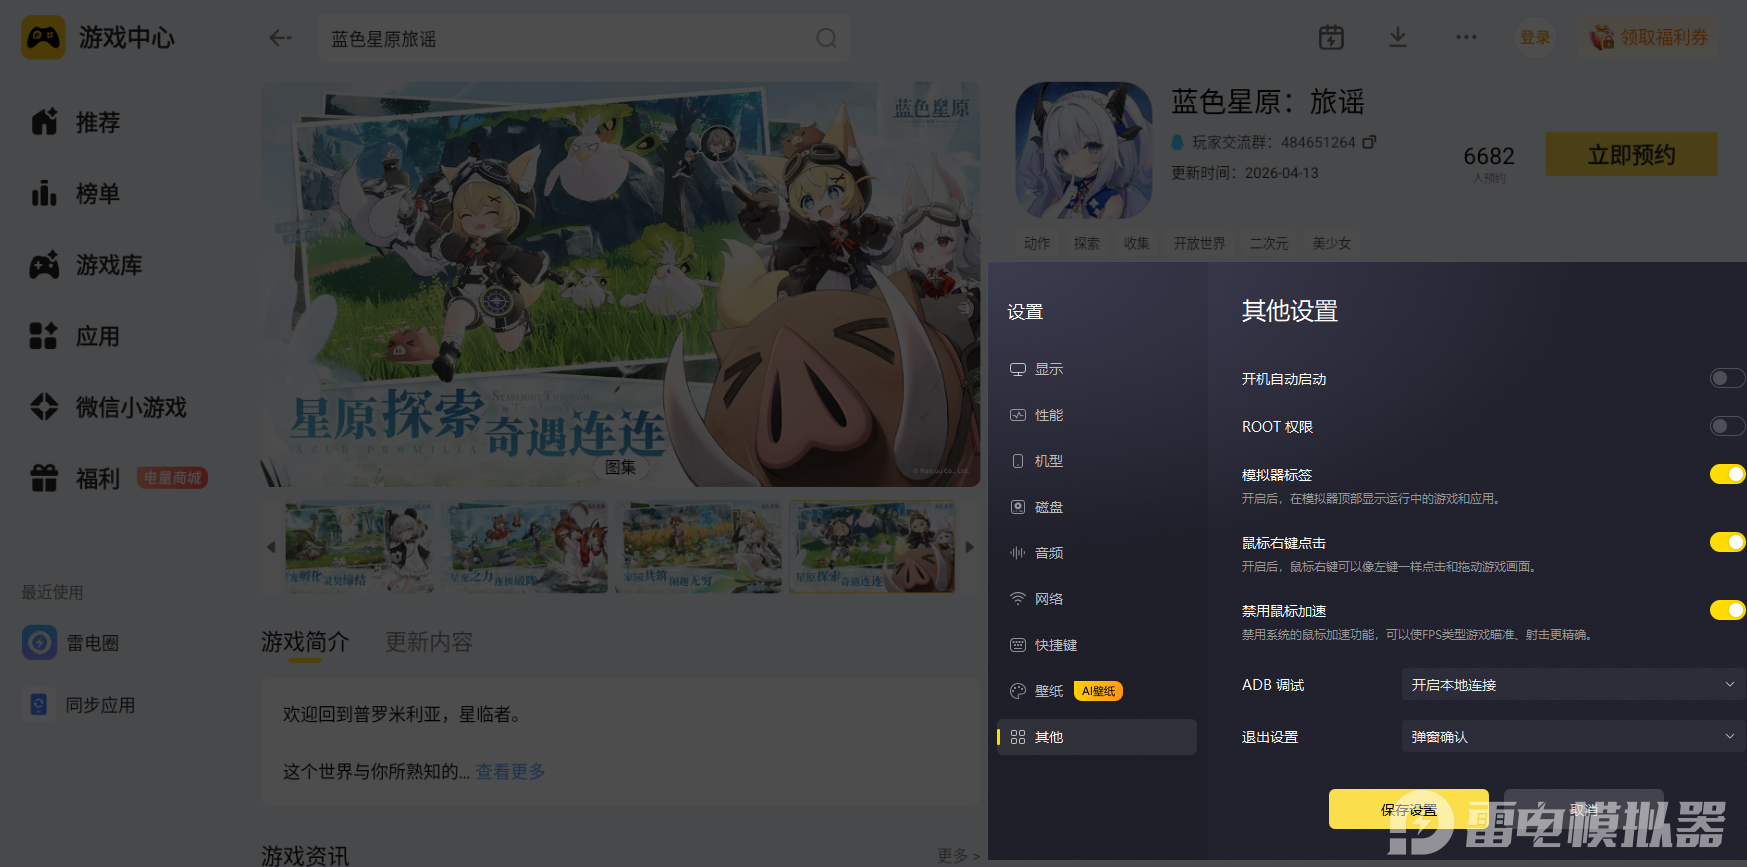Click the performance chart icon in settings

point(1018,415)
